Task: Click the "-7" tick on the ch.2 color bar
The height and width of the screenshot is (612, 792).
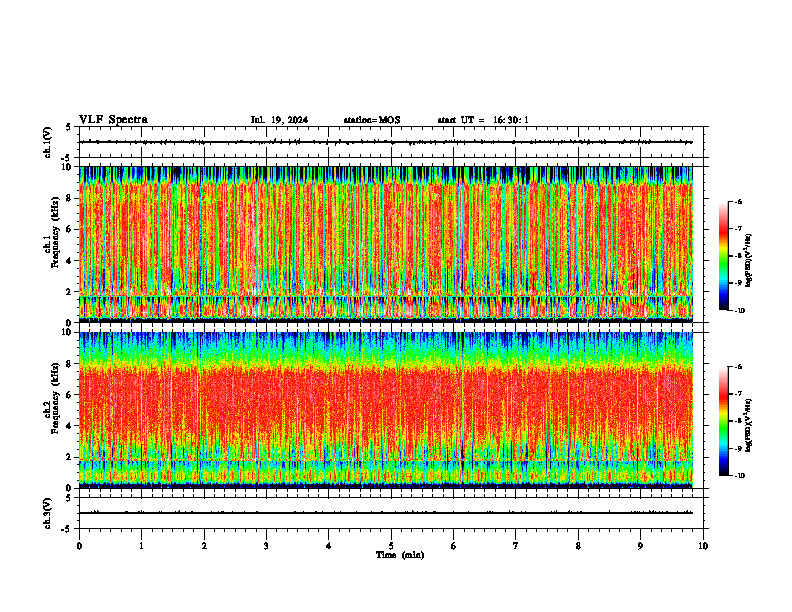Action: click(738, 394)
